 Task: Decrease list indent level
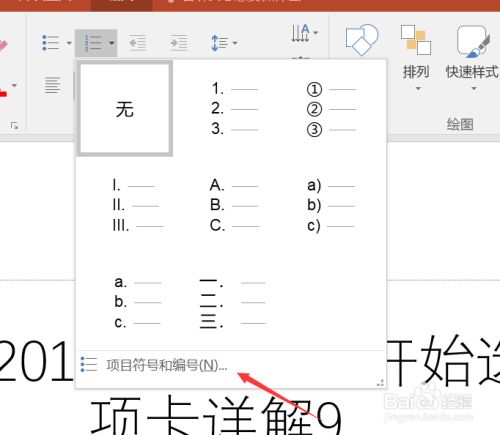(137, 43)
